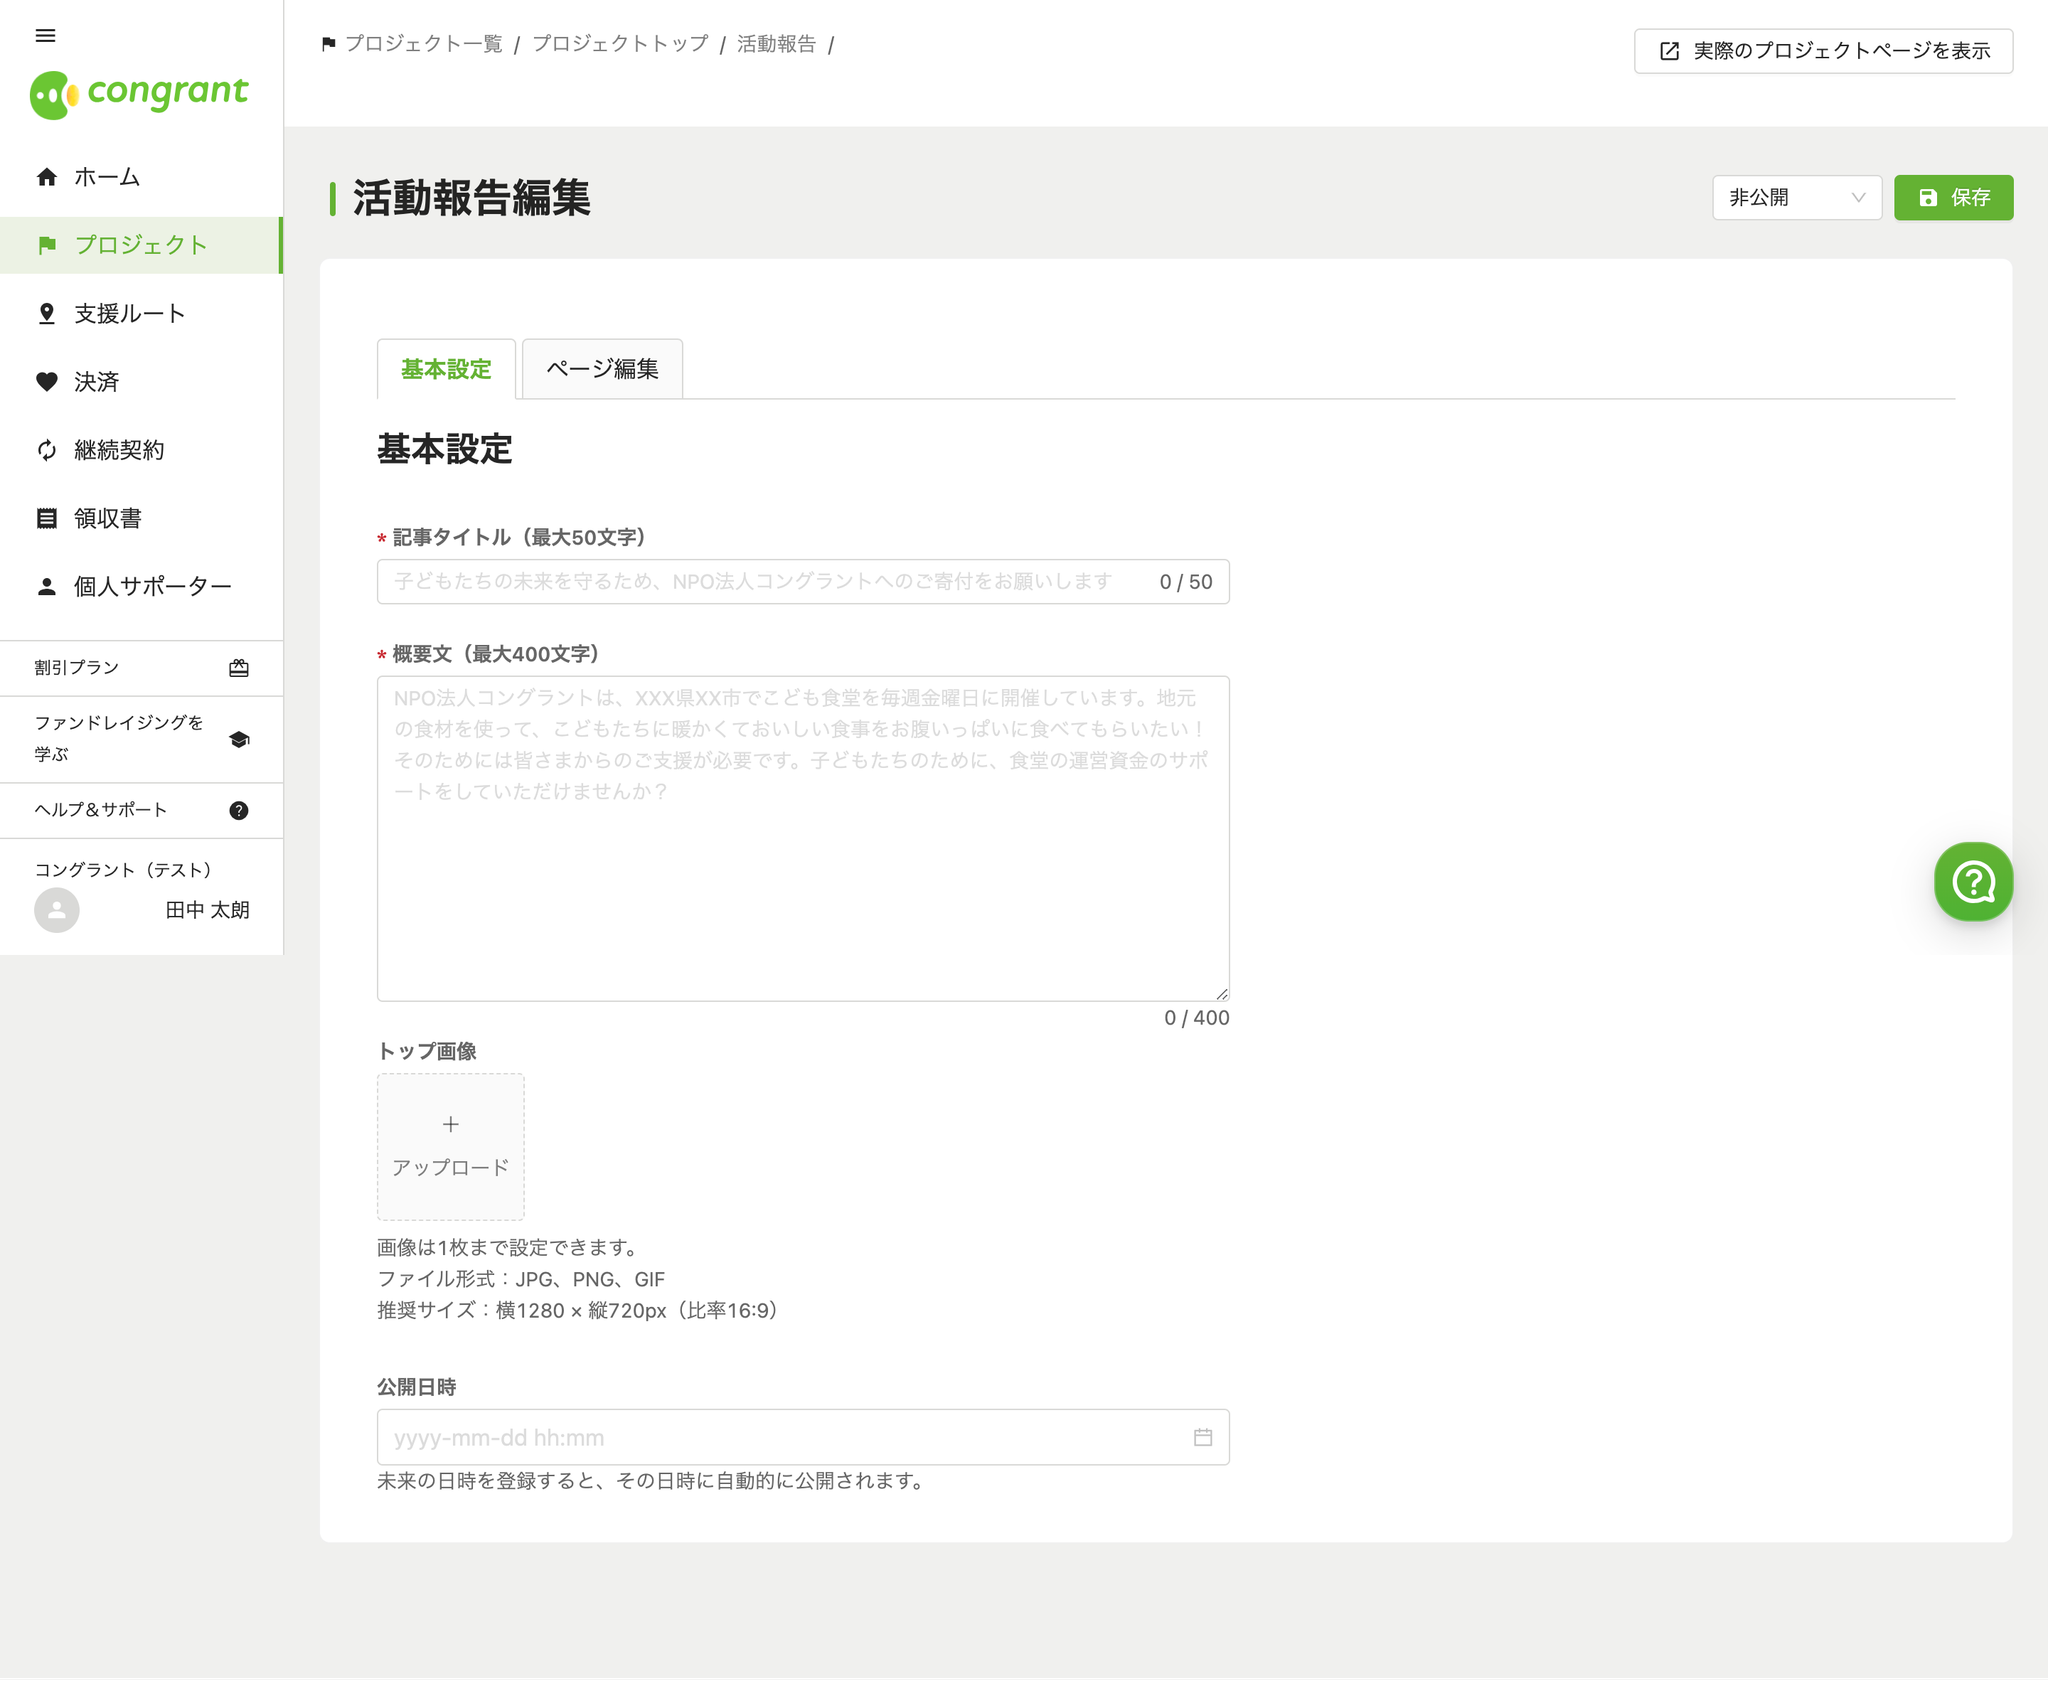Open the 割引プラン link
Image resolution: width=2048 pixels, height=1681 pixels.
coord(141,668)
